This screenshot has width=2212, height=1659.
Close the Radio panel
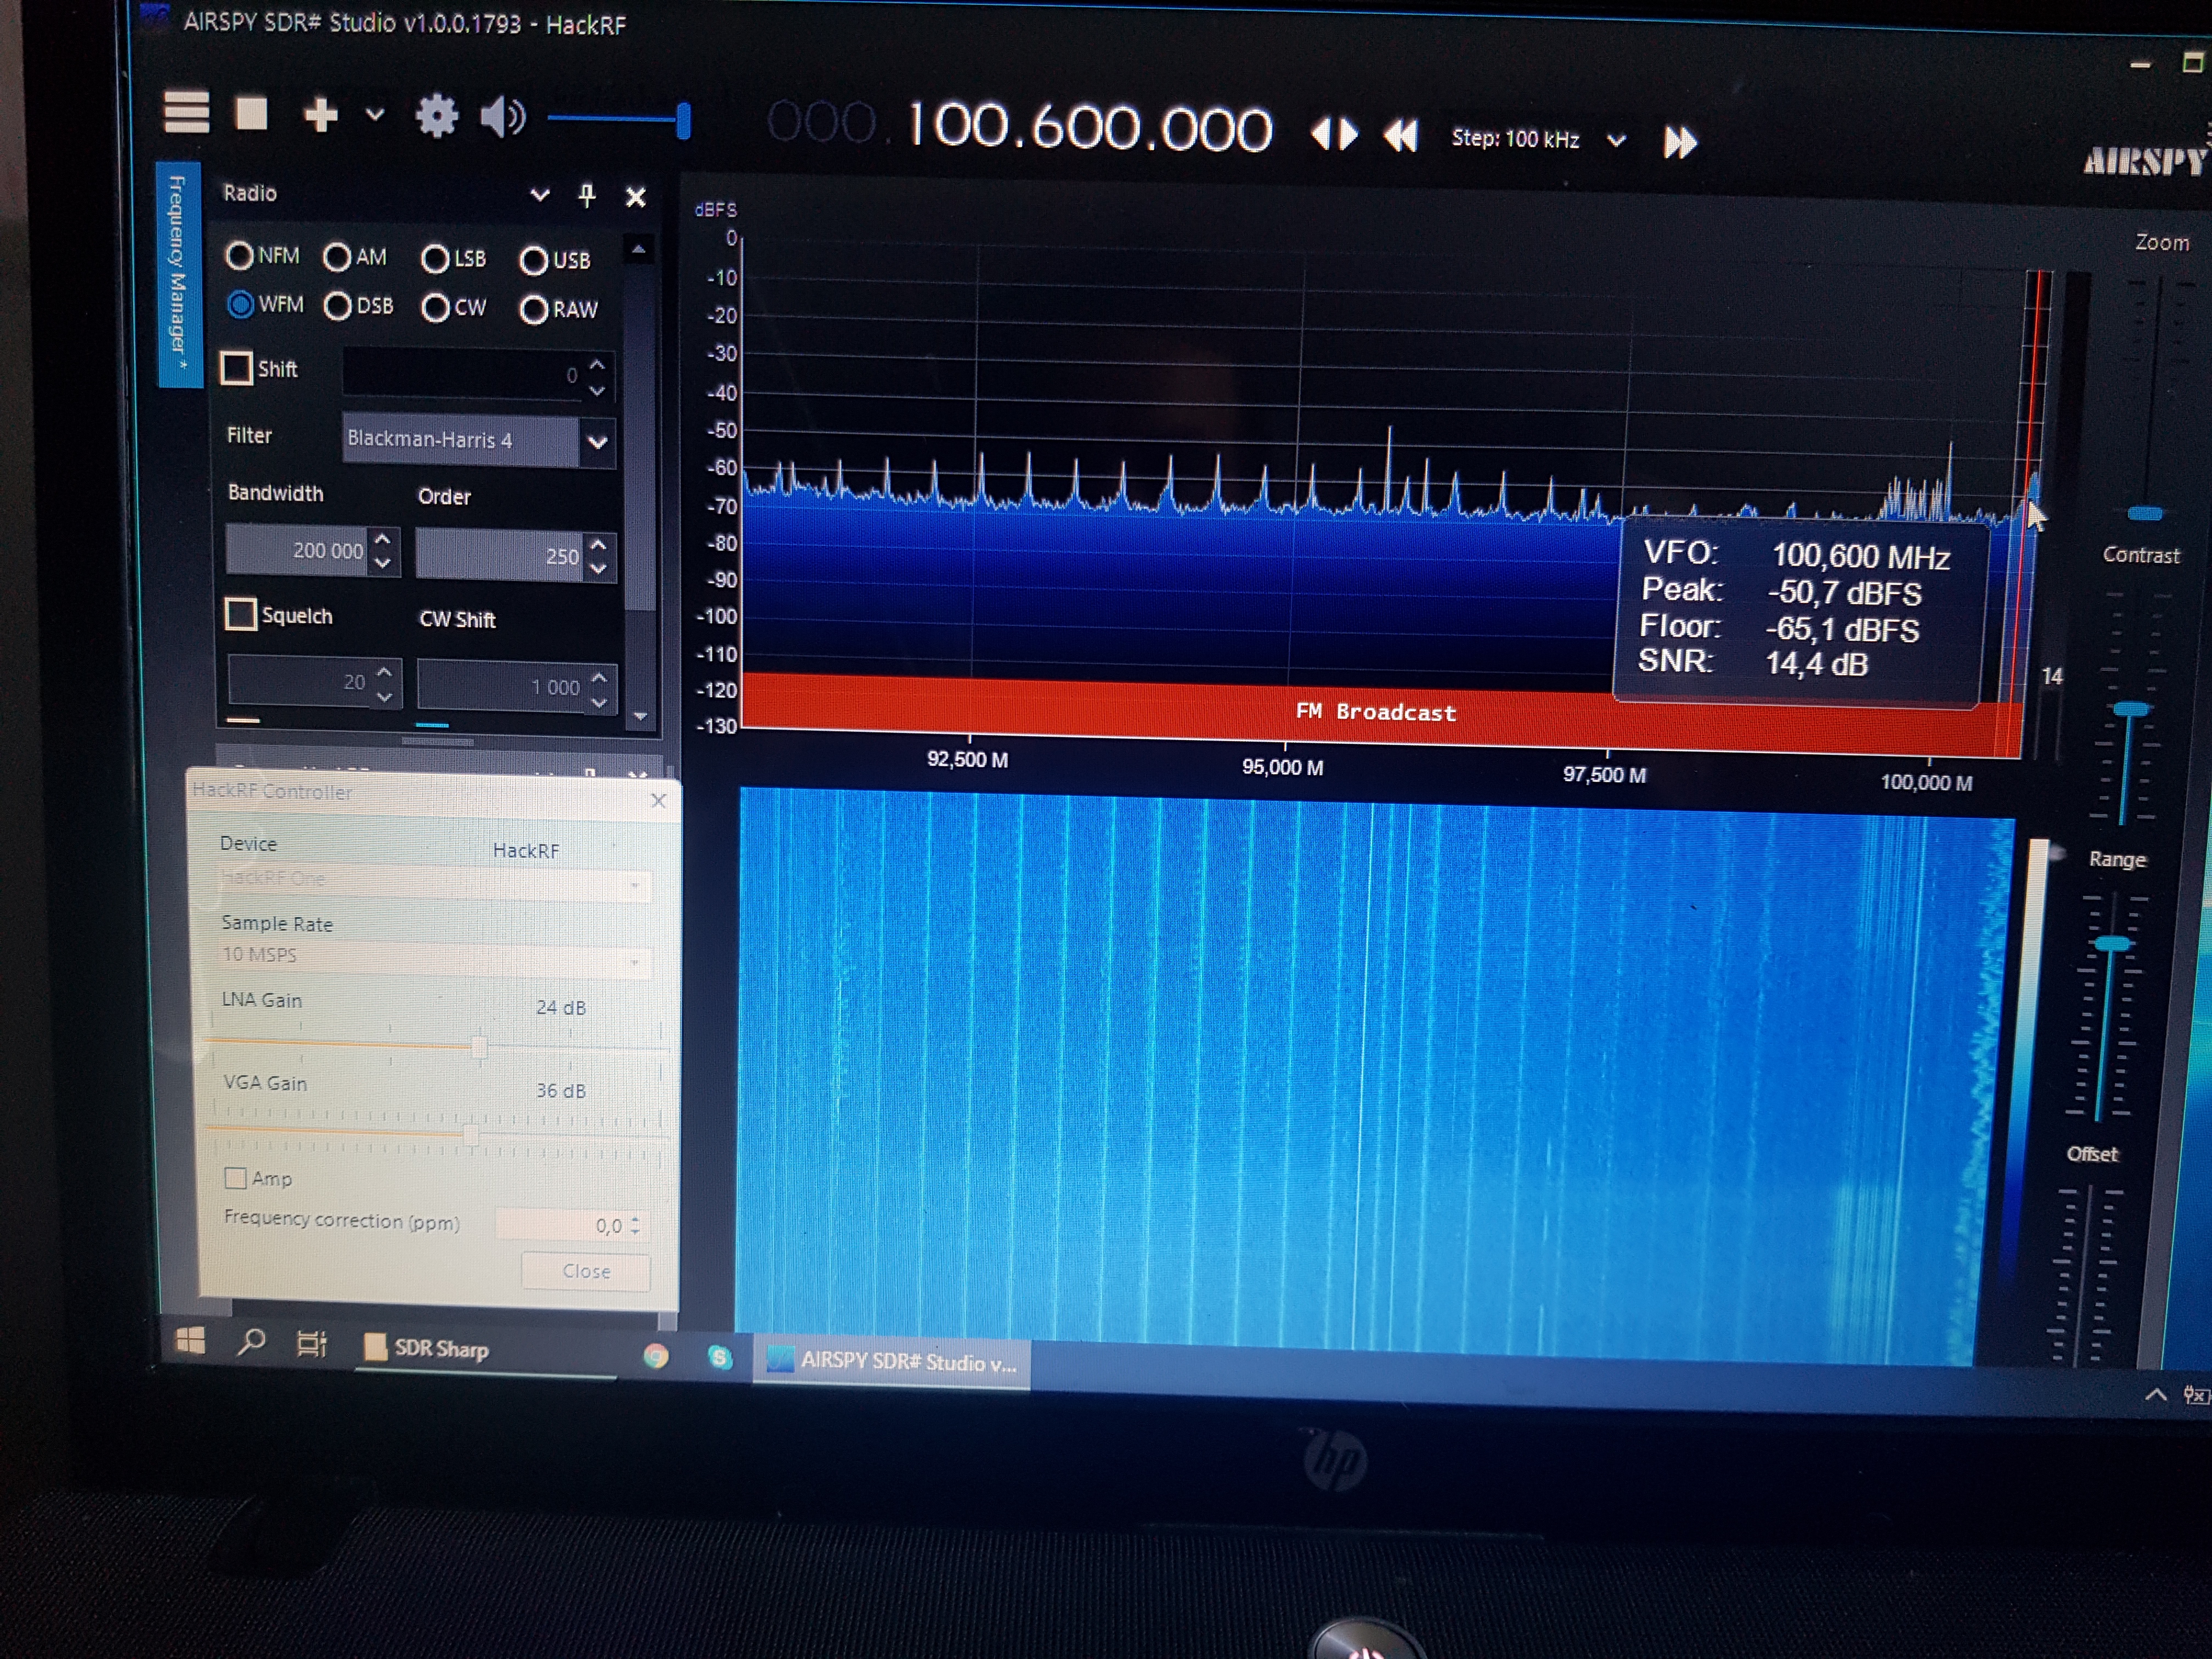(635, 197)
